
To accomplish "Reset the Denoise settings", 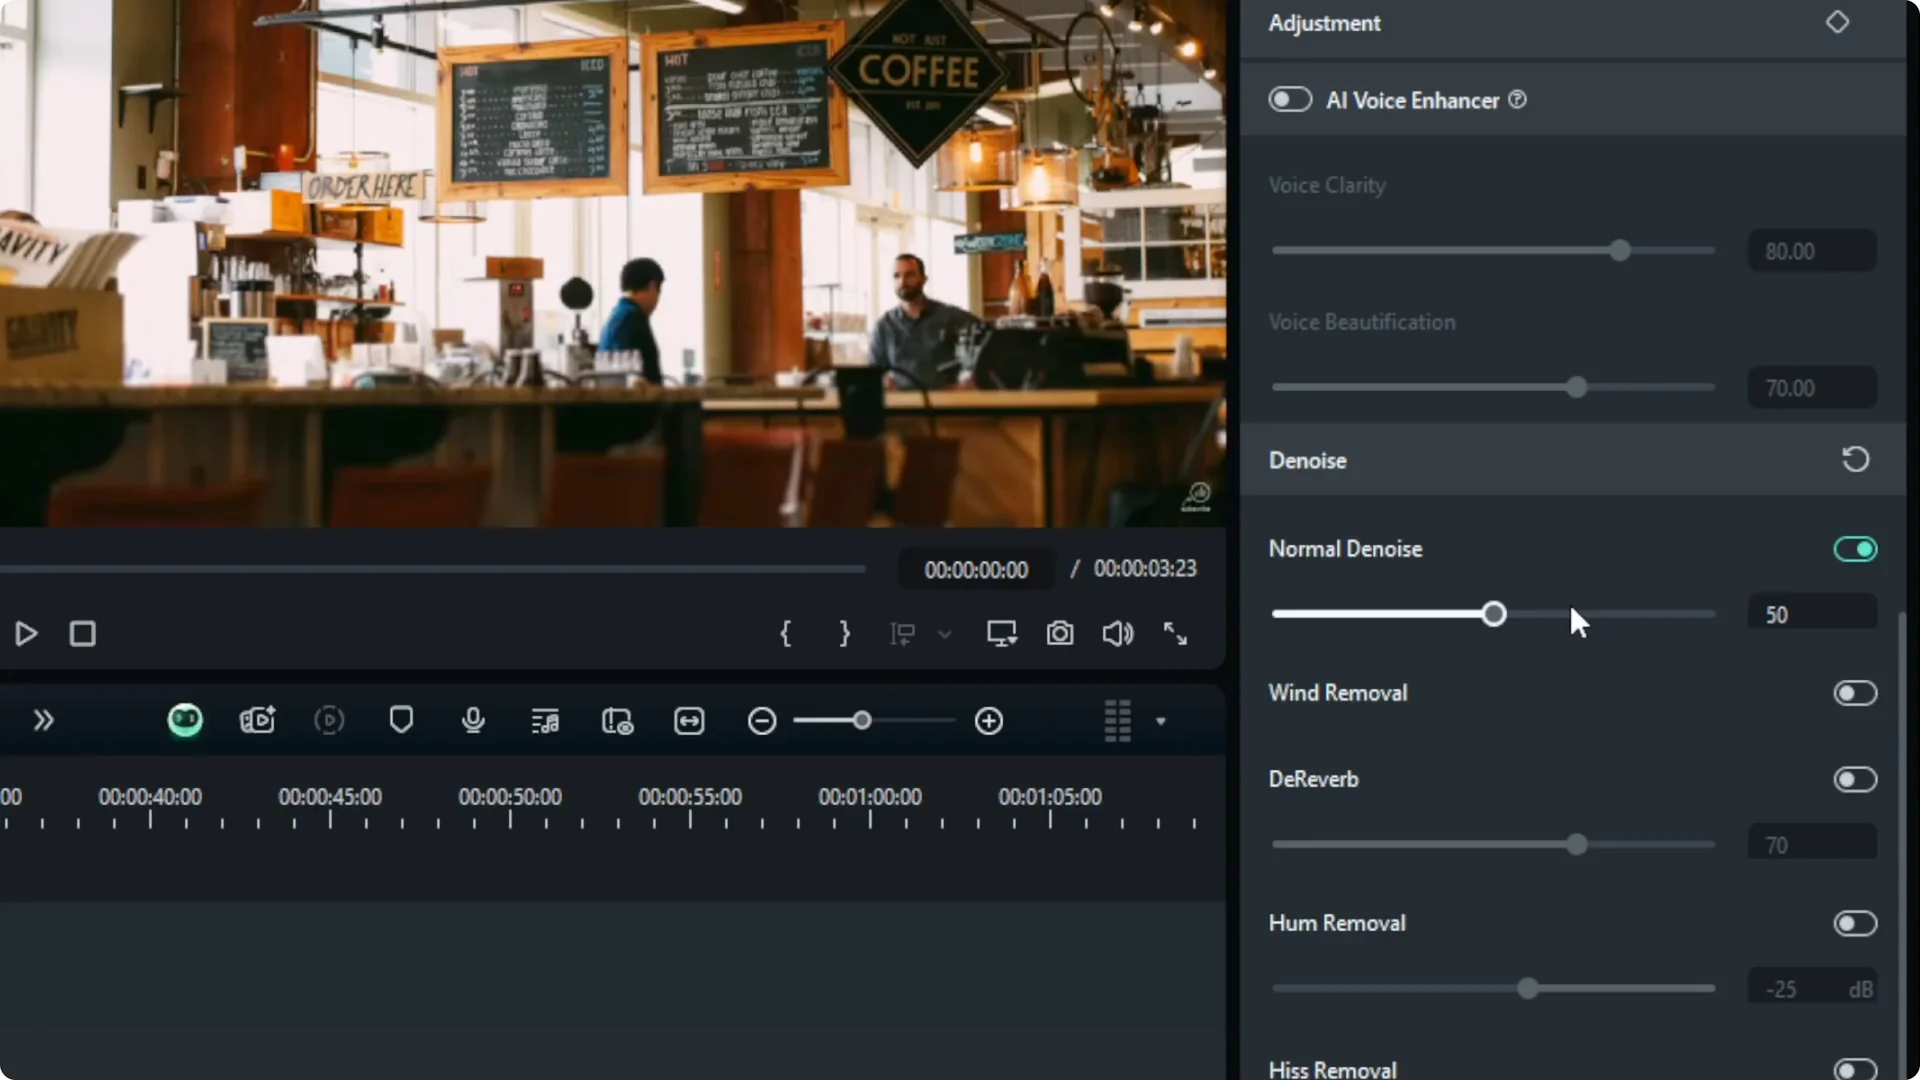I will pyautogui.click(x=1856, y=459).
